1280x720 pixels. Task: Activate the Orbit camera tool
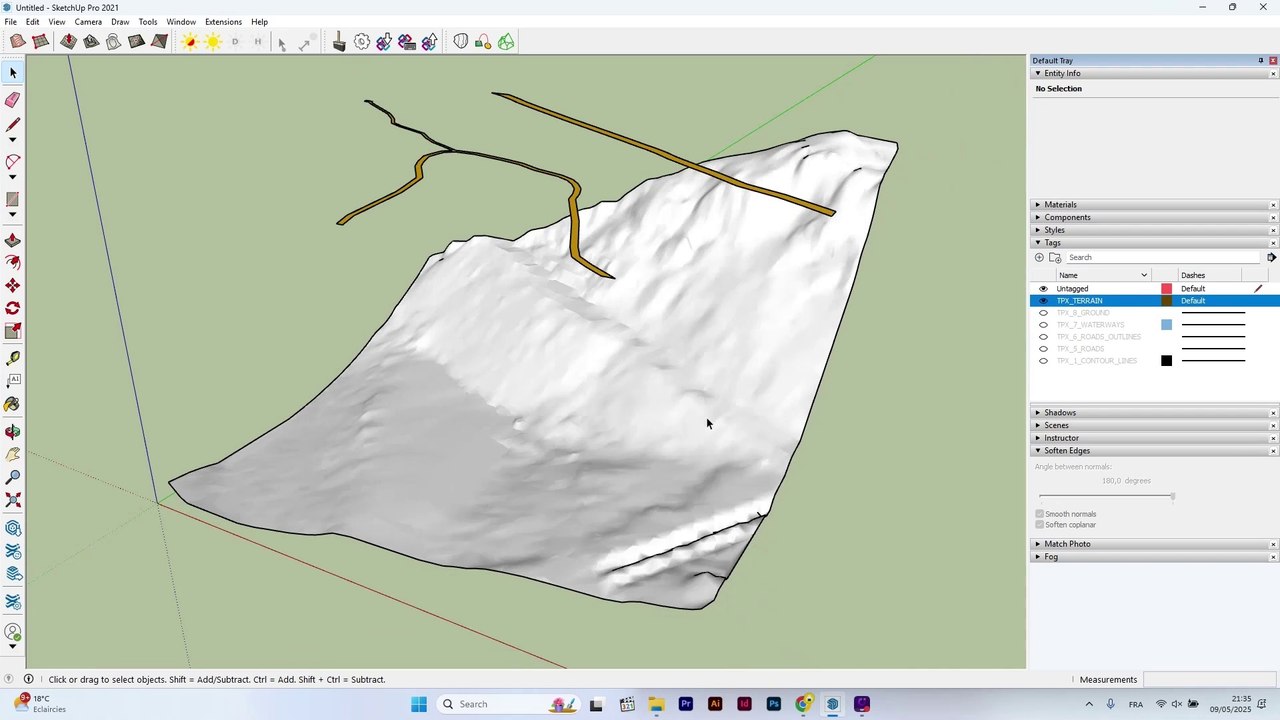pos(13,432)
